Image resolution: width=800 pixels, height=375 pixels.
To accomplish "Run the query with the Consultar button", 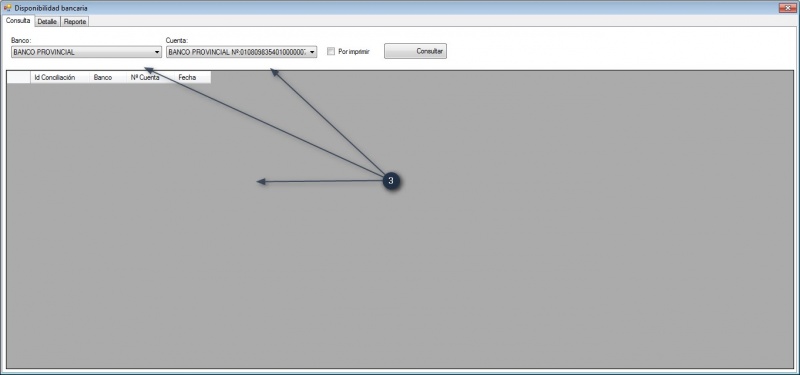I will (x=415, y=51).
